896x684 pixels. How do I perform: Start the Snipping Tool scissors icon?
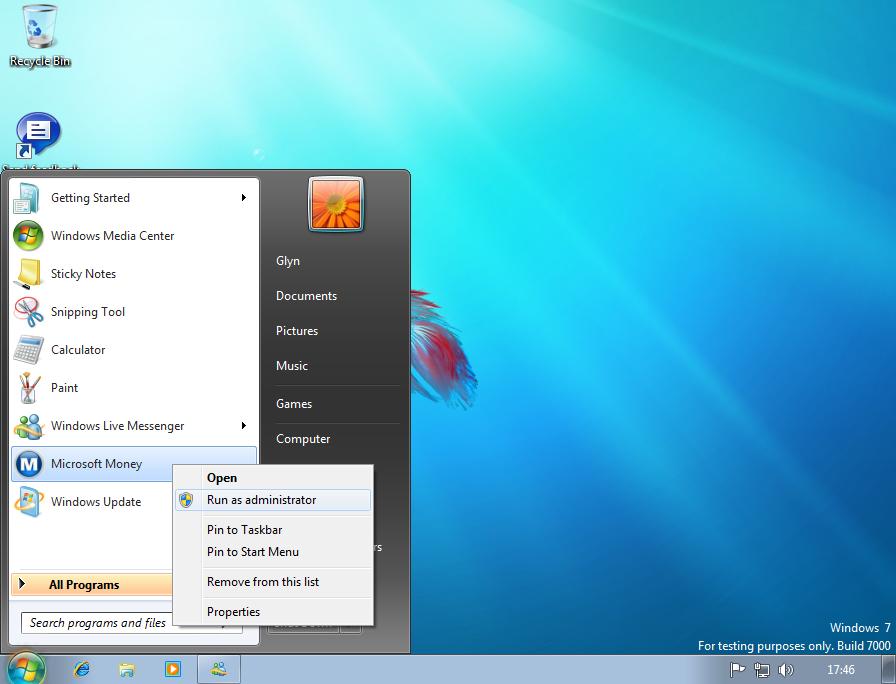[28, 311]
